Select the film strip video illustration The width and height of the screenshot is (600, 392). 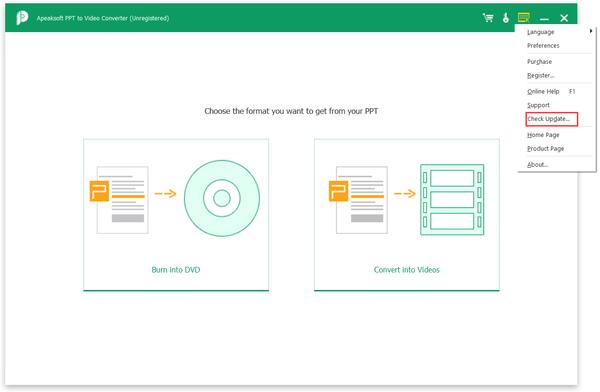(452, 199)
